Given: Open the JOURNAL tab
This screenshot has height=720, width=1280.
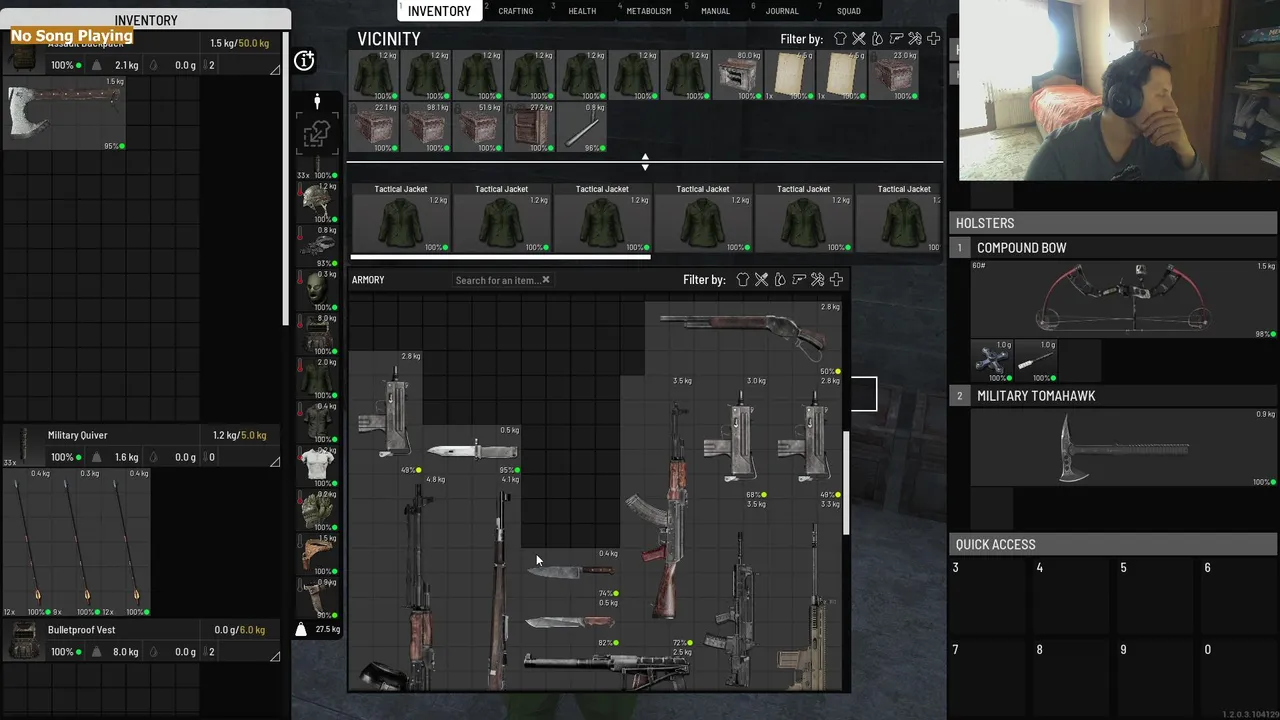Looking at the screenshot, I should pyautogui.click(x=782, y=11).
